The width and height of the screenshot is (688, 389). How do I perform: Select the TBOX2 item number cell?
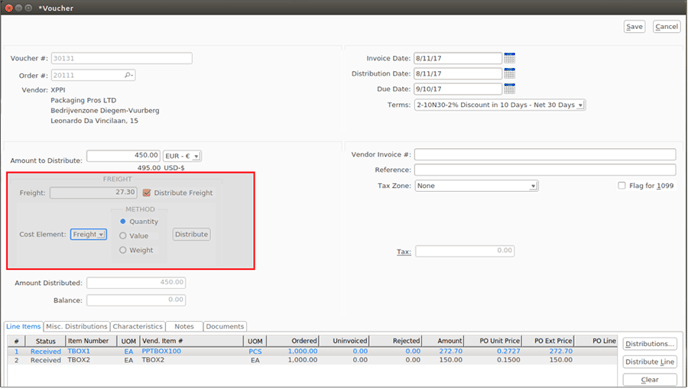pos(79,360)
